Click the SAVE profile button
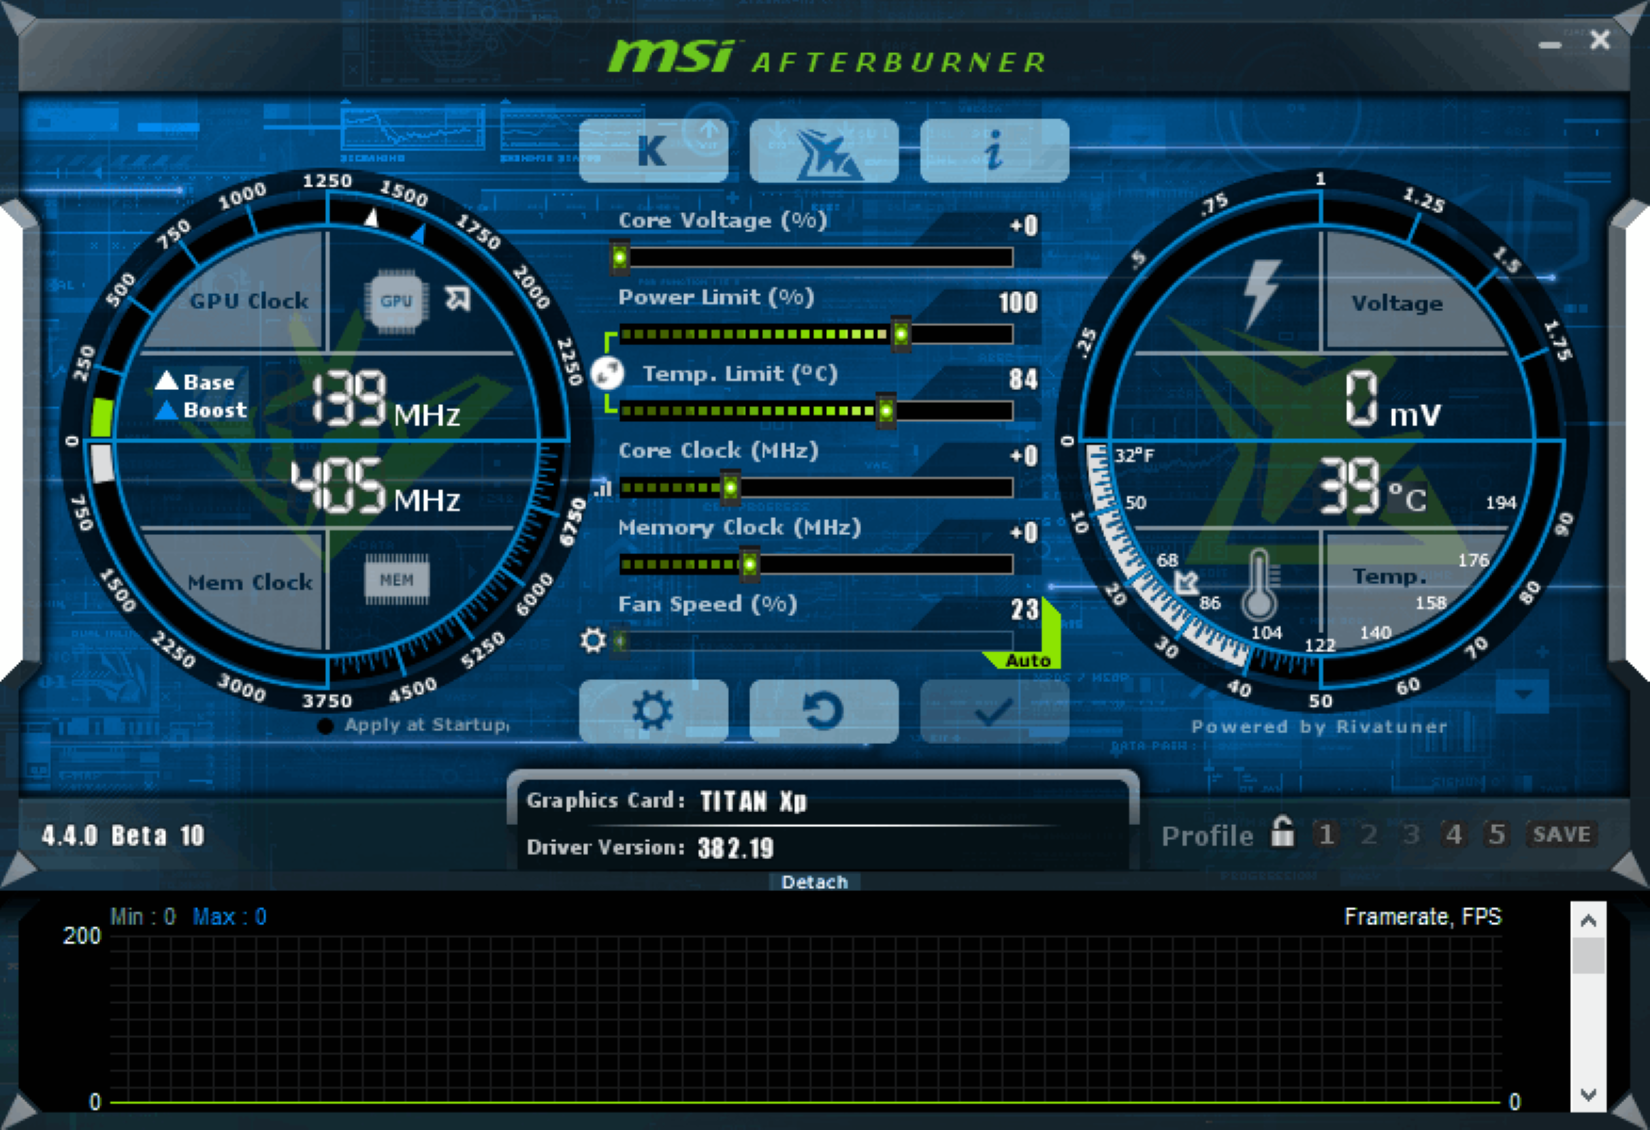The width and height of the screenshot is (1650, 1130). pos(1562,834)
